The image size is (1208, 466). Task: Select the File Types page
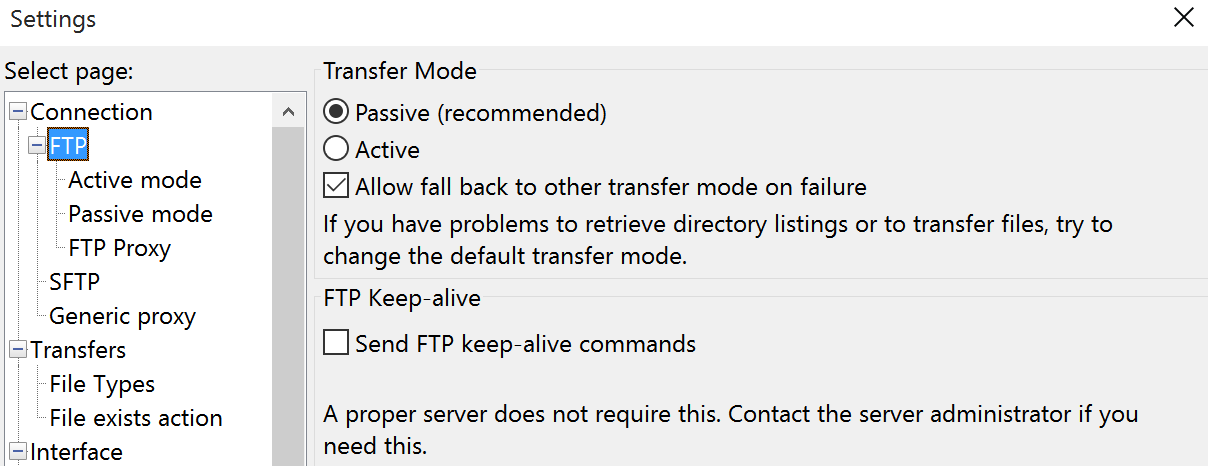coord(102,384)
